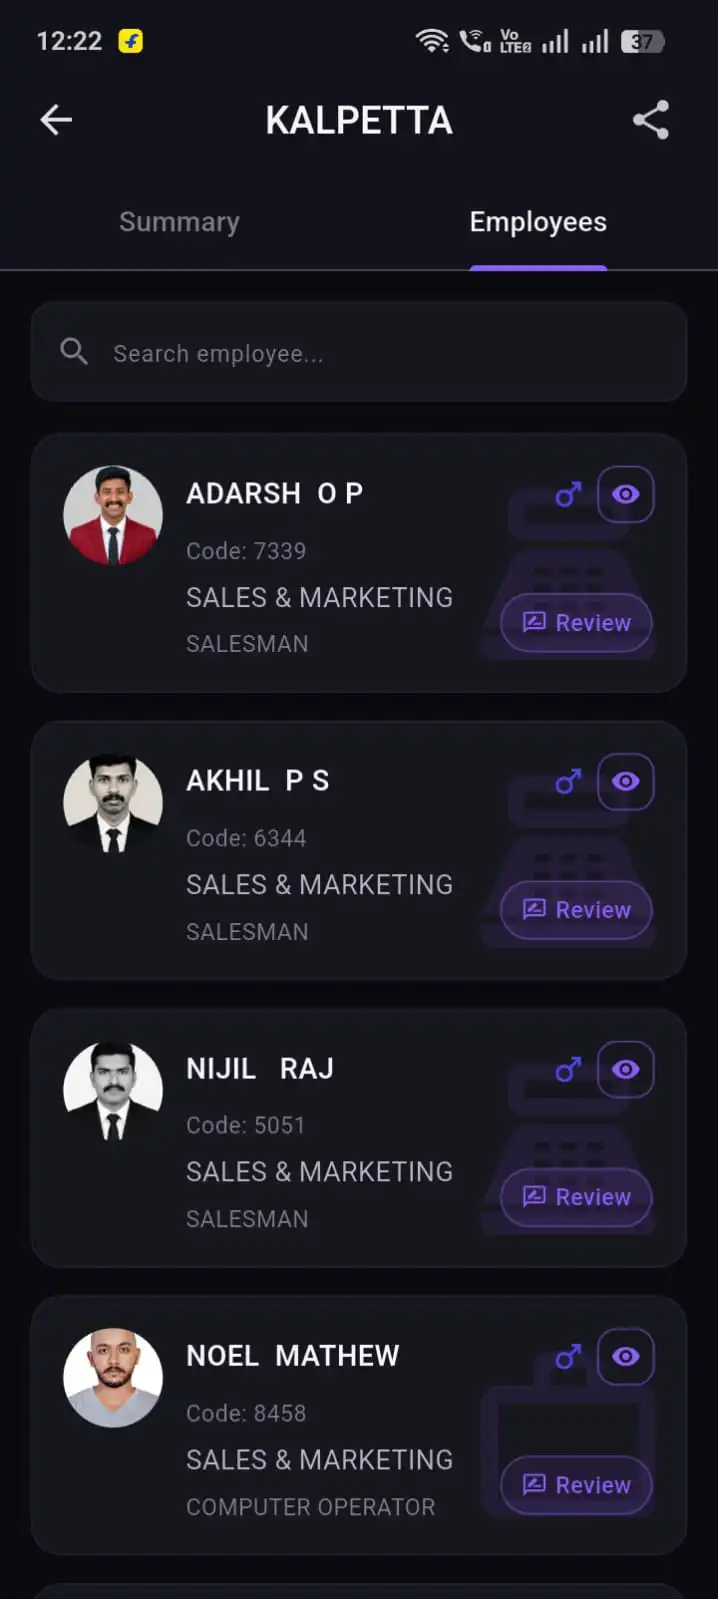
Task: Review employee AKHIL P S
Action: click(577, 910)
